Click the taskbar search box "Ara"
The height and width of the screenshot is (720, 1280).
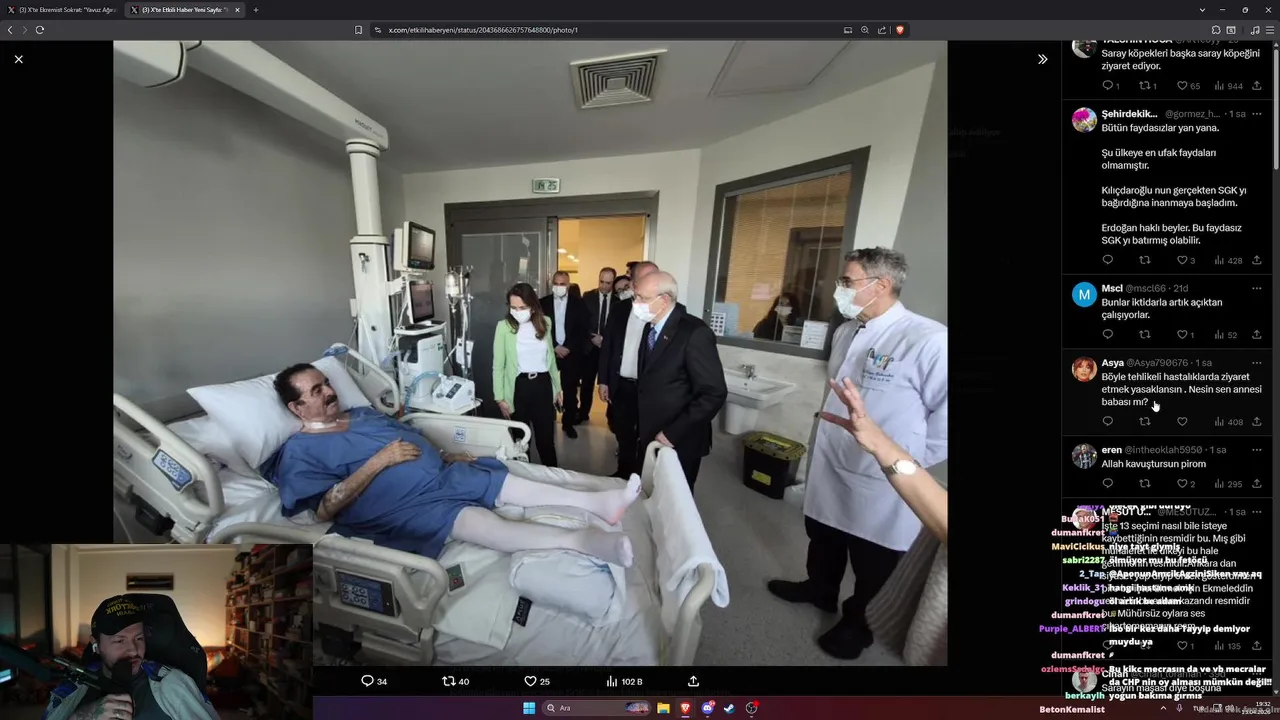[x=597, y=708]
